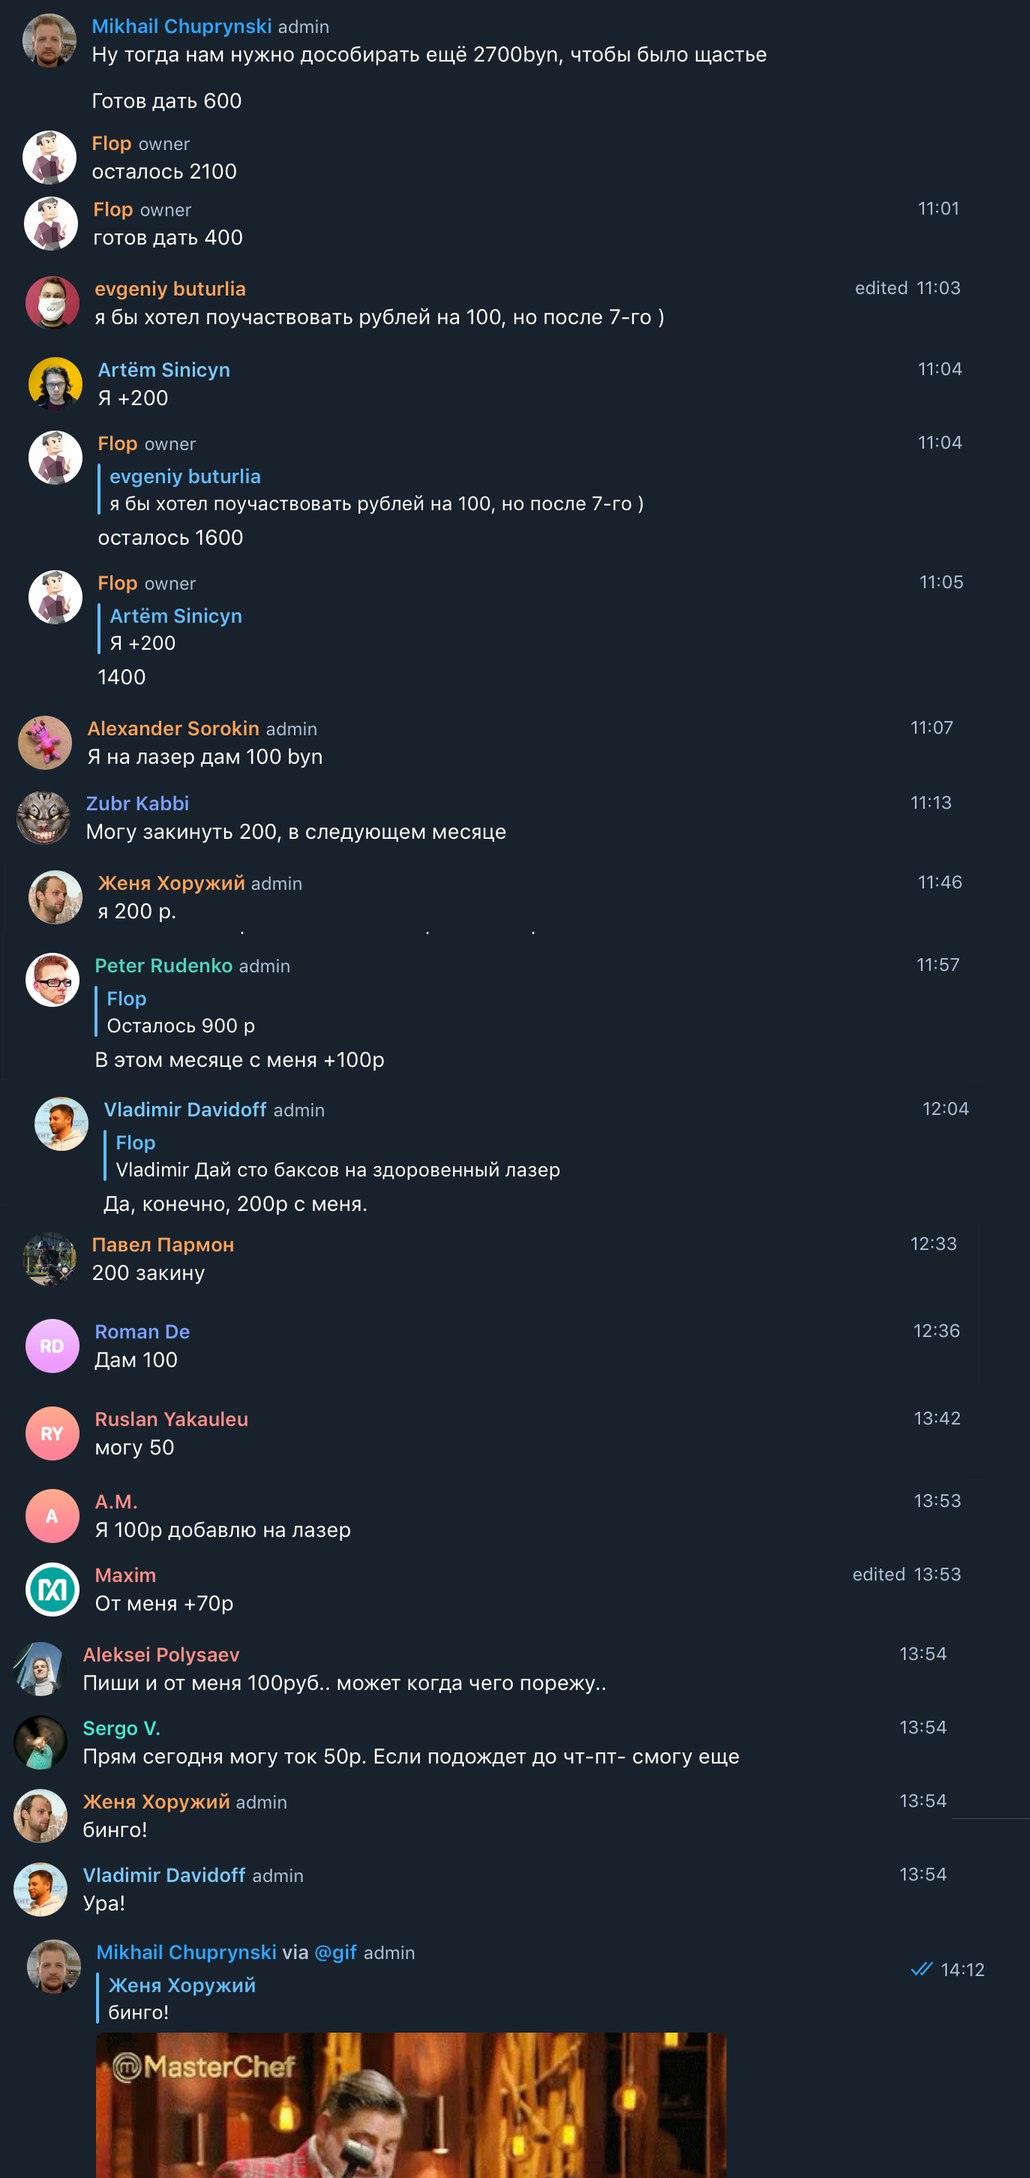Screen dimensions: 1030x2178
Task: Click evgeniy buturlia's masked avatar
Action: [52, 302]
